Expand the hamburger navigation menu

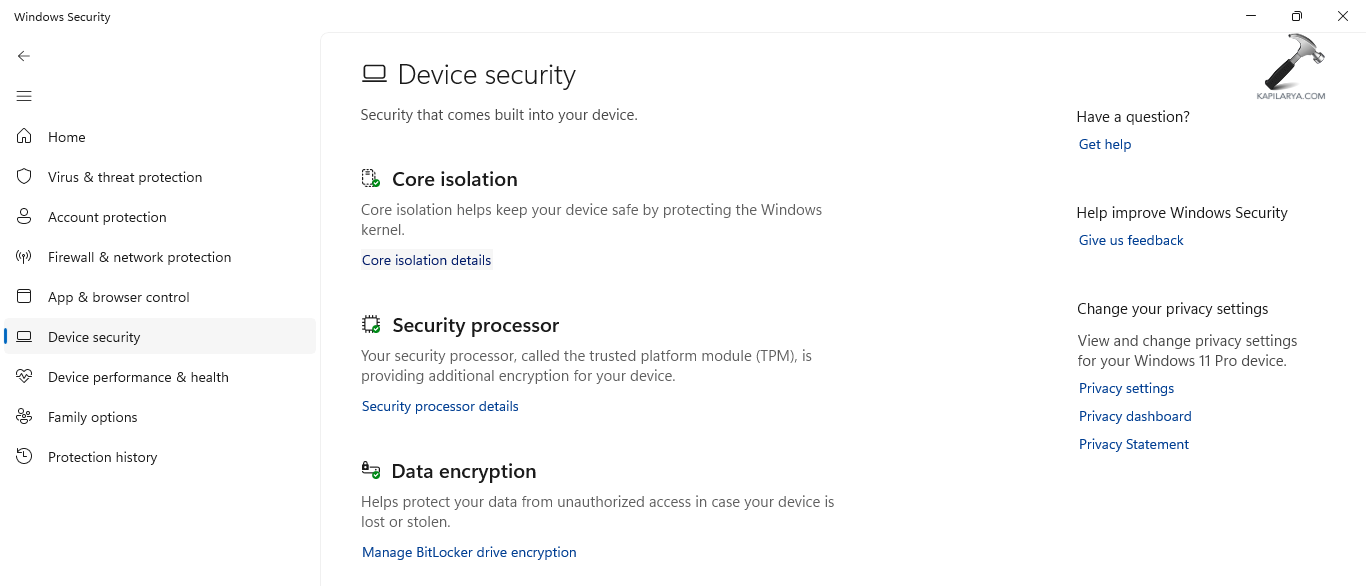coord(24,96)
